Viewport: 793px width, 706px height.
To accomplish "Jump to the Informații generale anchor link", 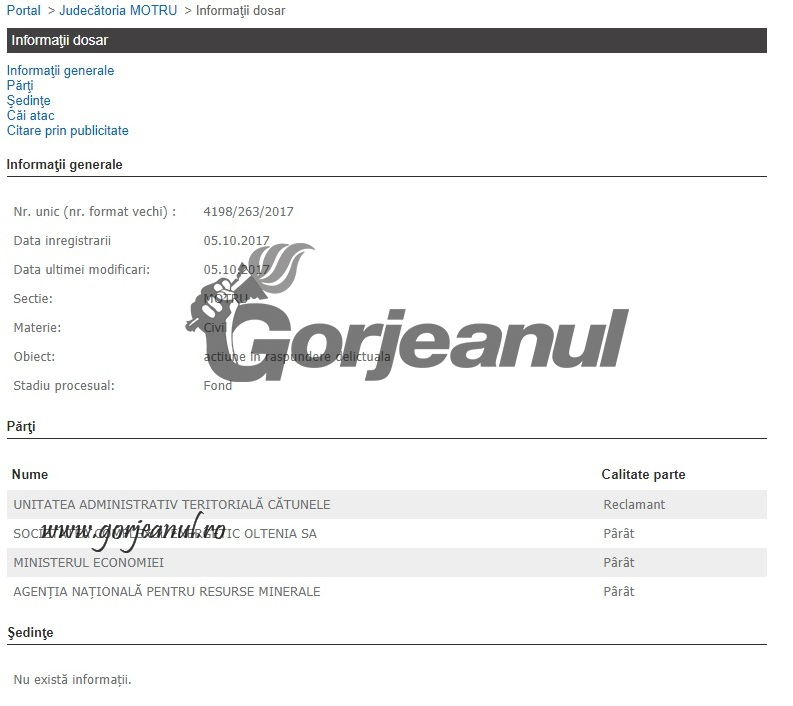I will pos(60,71).
